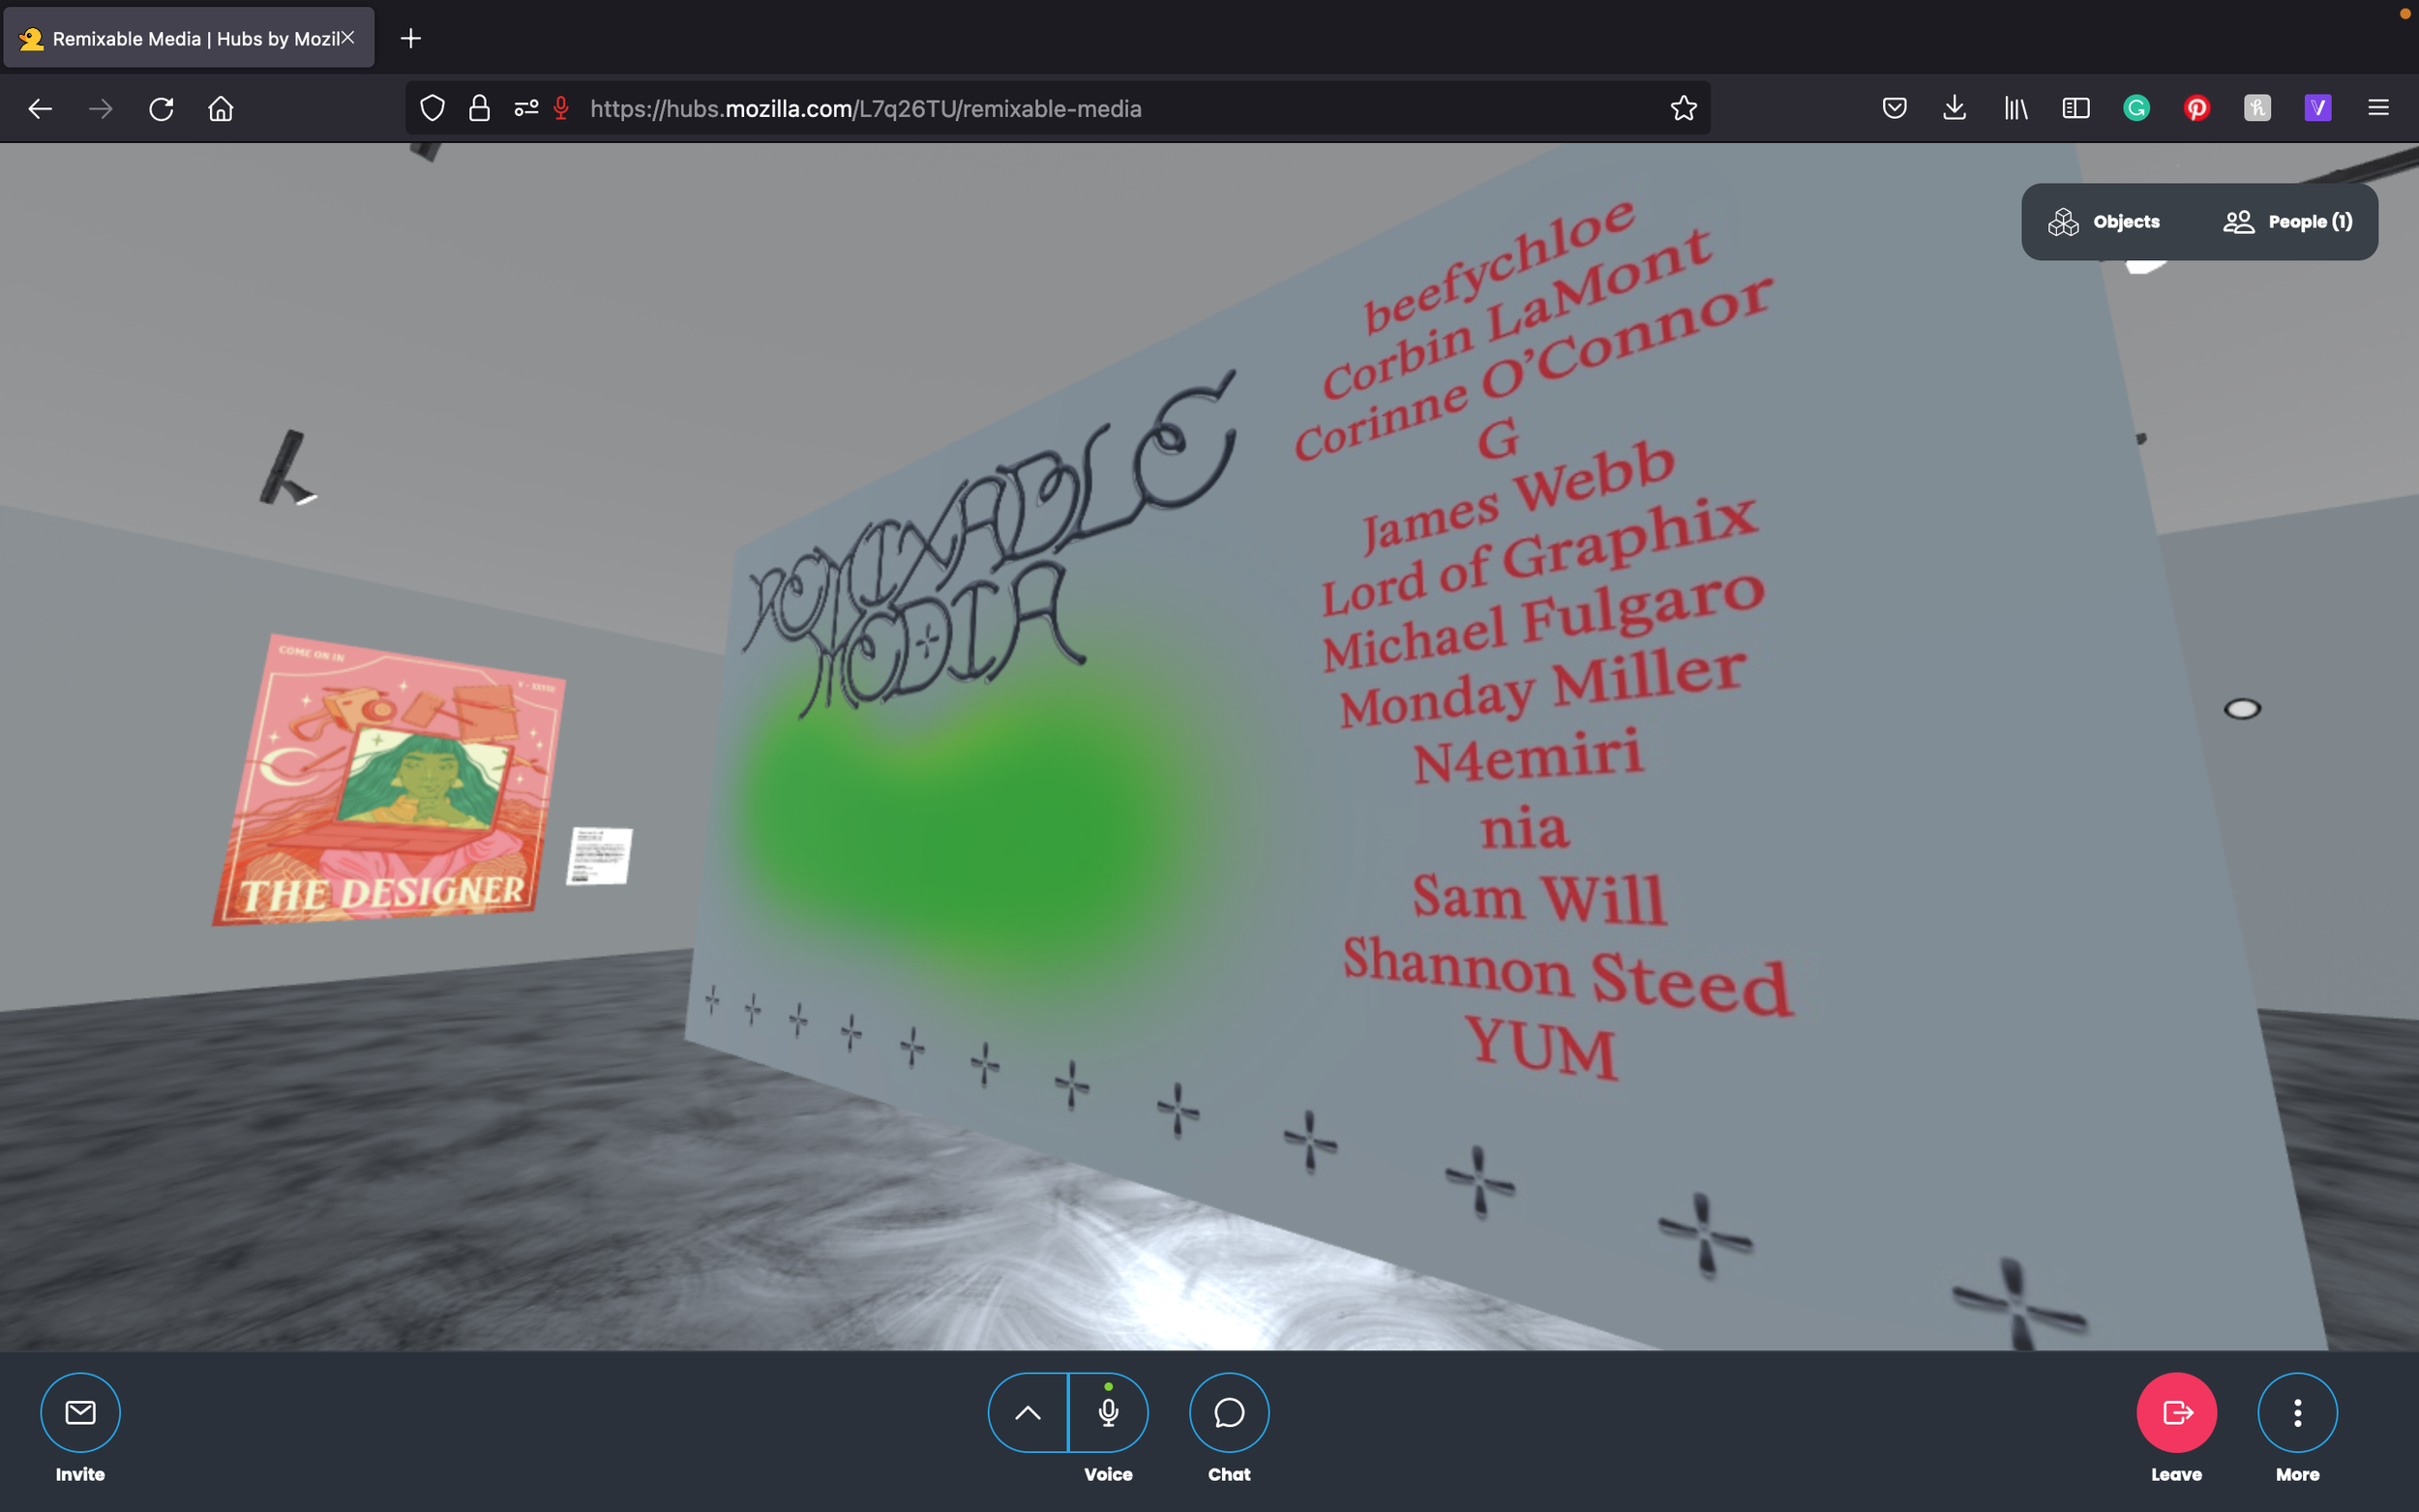The width and height of the screenshot is (2419, 1512).
Task: Open the More options menu
Action: click(2297, 1412)
